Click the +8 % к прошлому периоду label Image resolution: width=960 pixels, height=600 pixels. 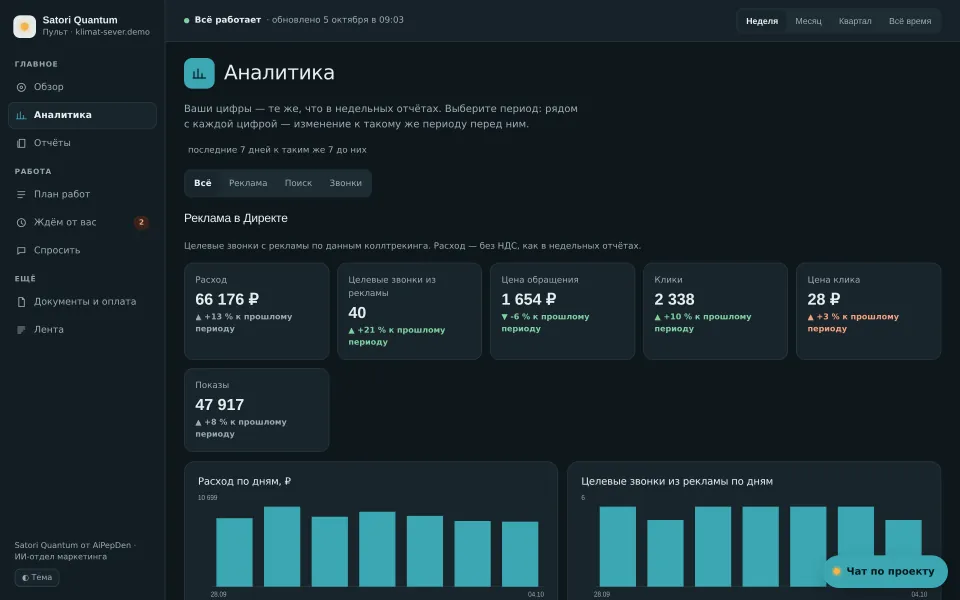coord(241,428)
